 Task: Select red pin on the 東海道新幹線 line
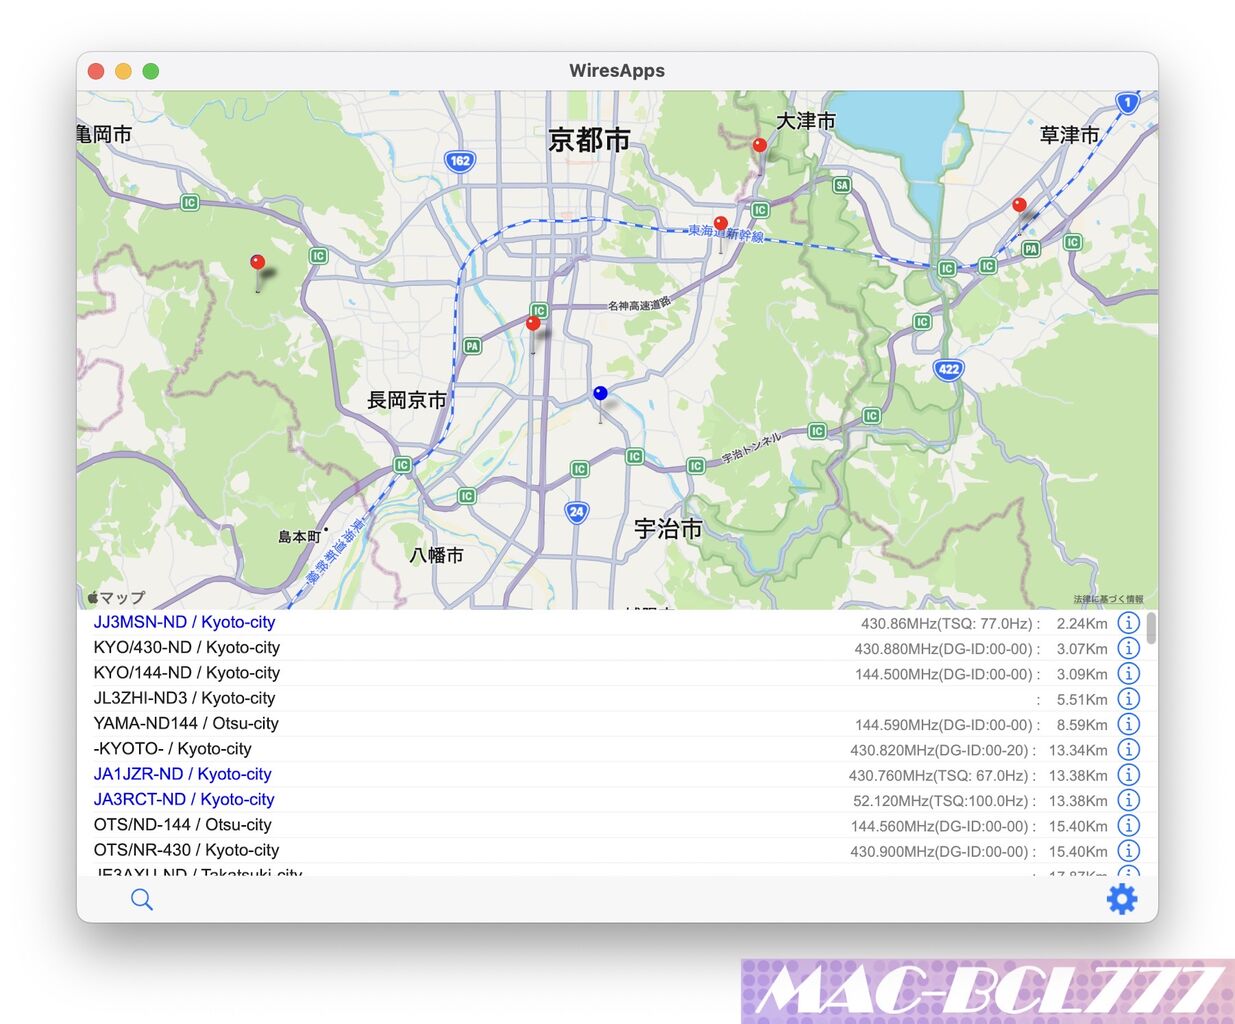click(720, 225)
